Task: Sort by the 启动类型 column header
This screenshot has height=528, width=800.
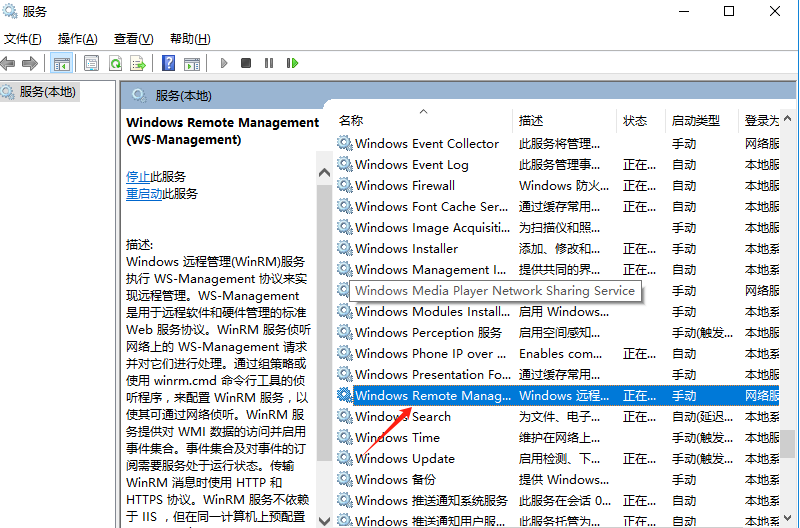Action: [x=702, y=120]
